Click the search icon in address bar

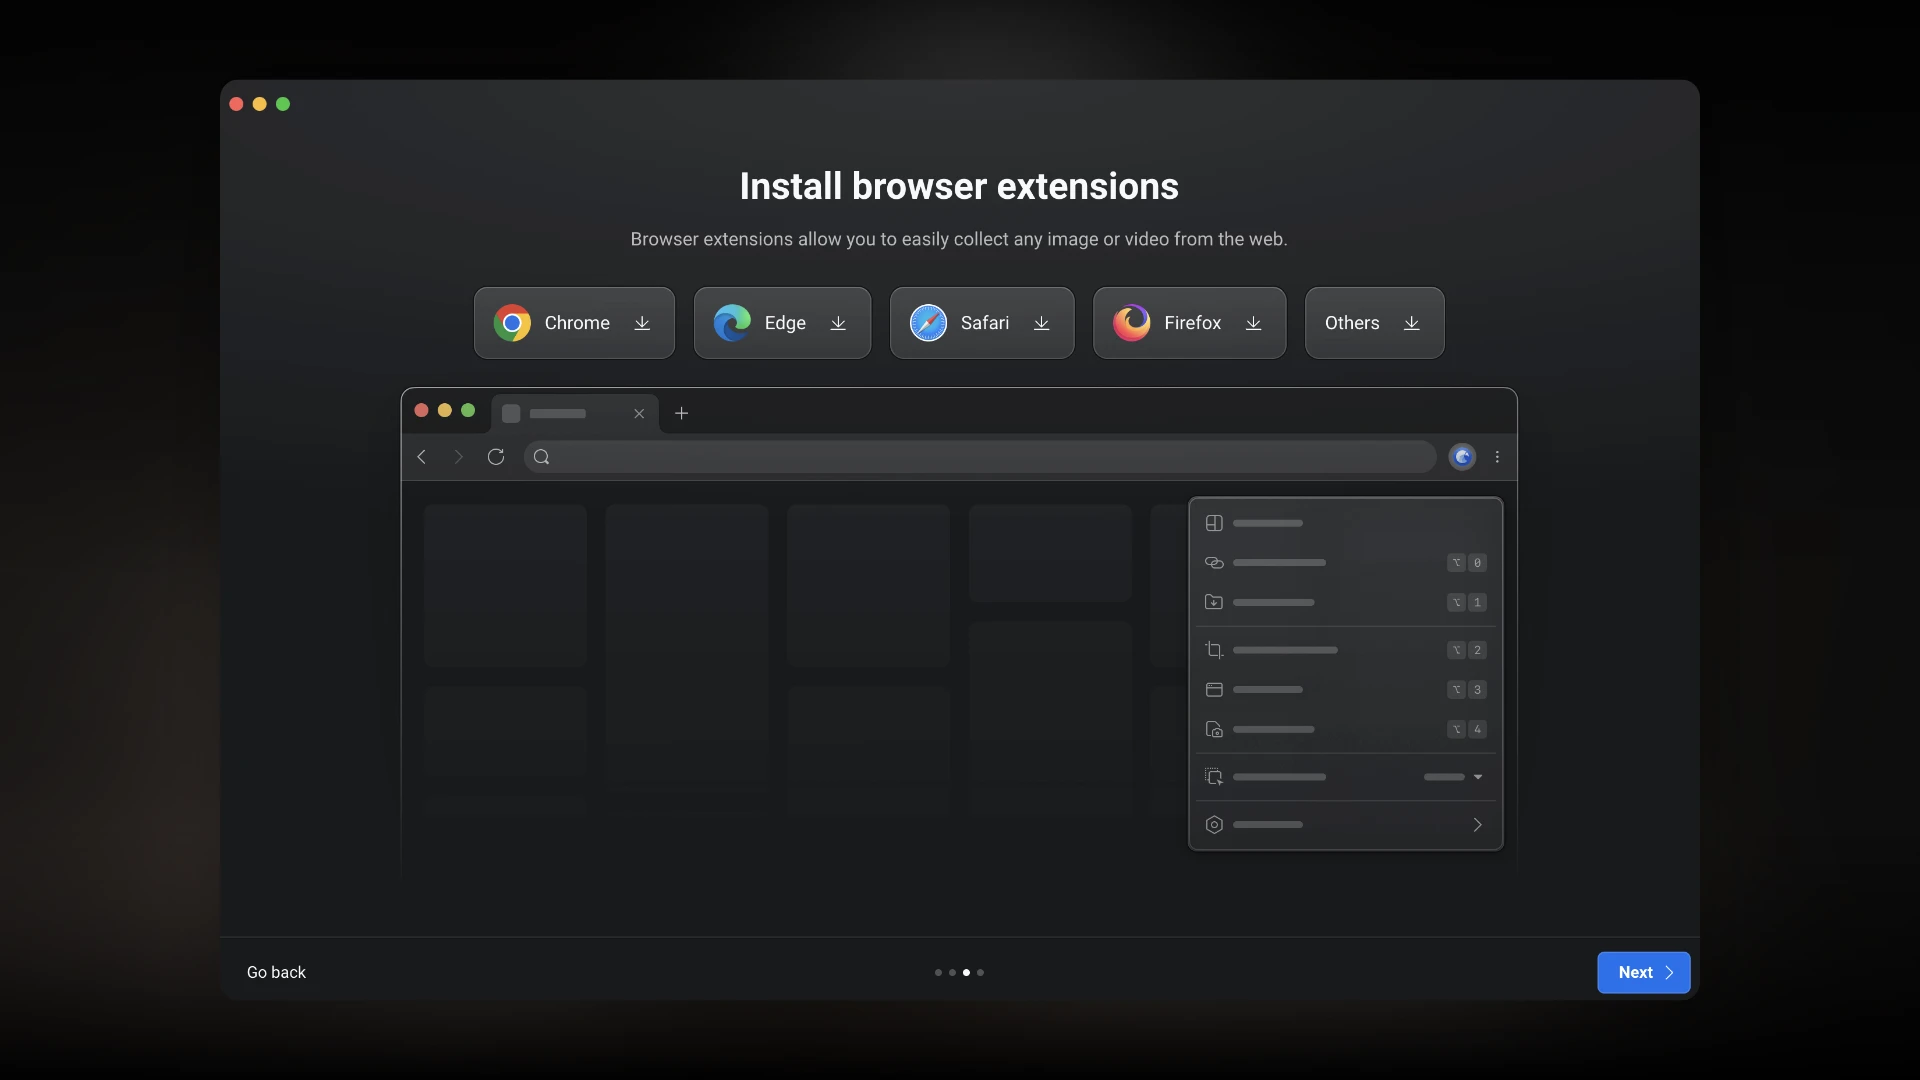click(x=542, y=457)
